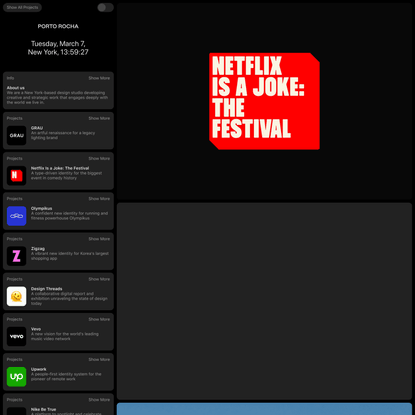The image size is (415, 415).
Task: Click the Show All Projects label button
Action: click(x=22, y=7)
